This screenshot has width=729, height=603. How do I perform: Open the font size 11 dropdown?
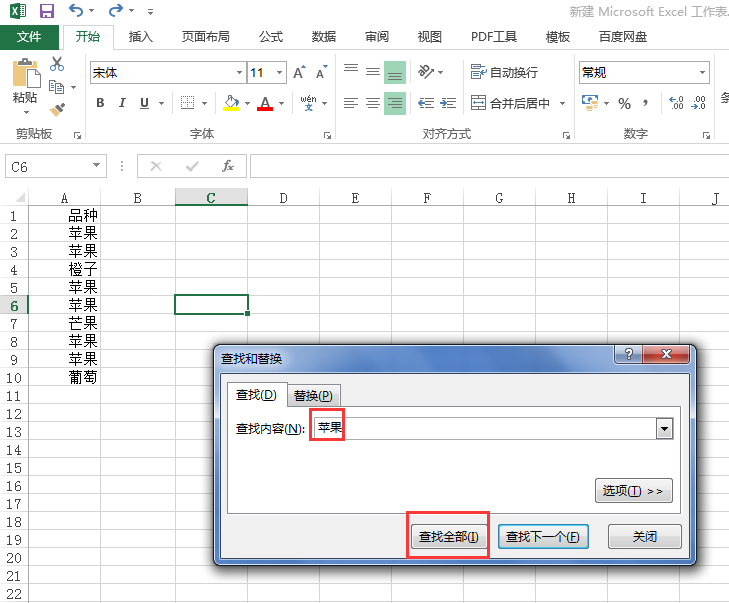(279, 73)
